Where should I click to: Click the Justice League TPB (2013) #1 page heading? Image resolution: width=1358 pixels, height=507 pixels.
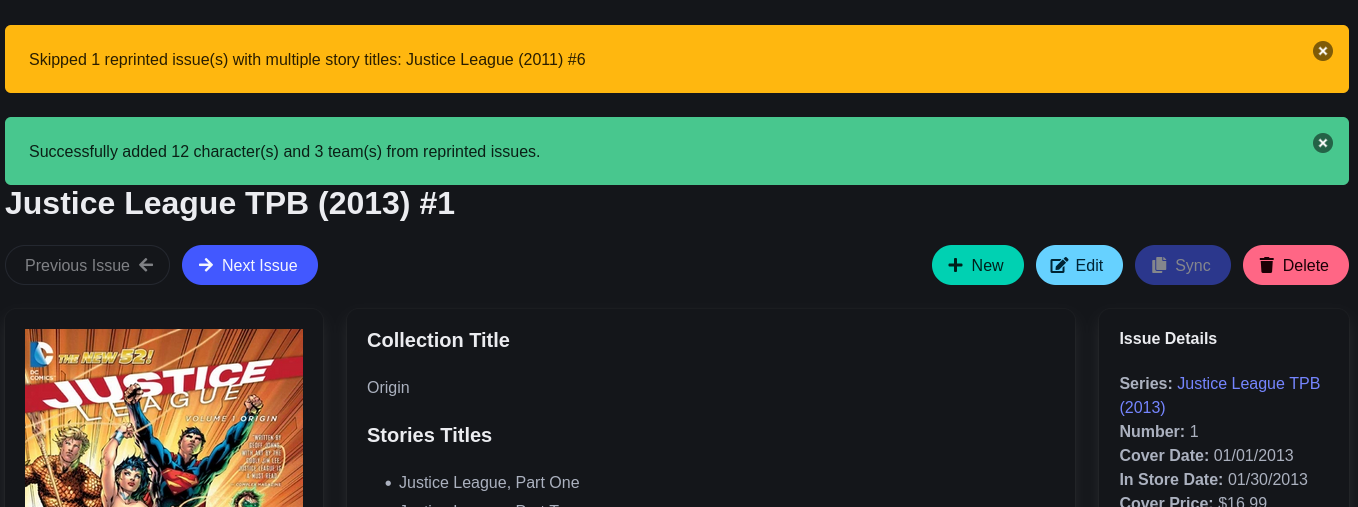pos(230,204)
